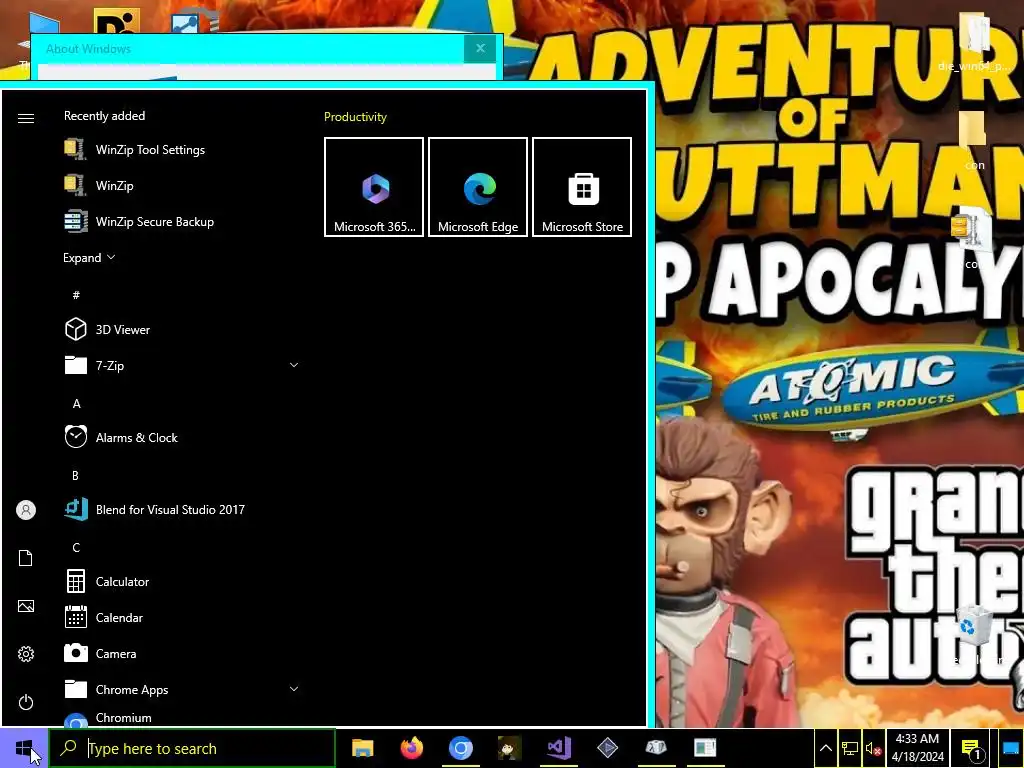The image size is (1024, 768).
Task: Select Recycle Bin on the desktop
Action: 974,635
